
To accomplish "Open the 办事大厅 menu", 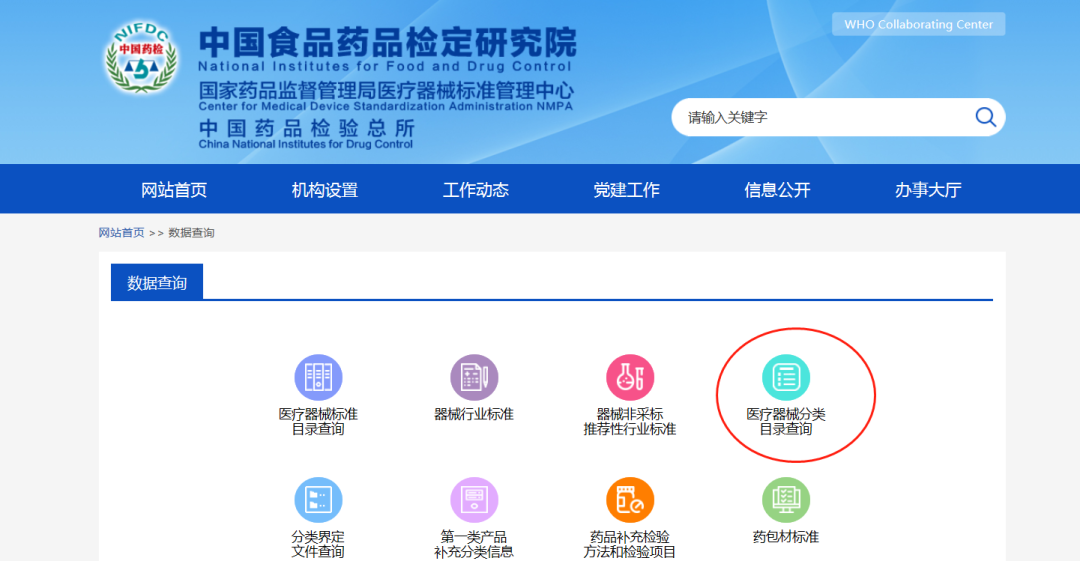I will (x=928, y=190).
